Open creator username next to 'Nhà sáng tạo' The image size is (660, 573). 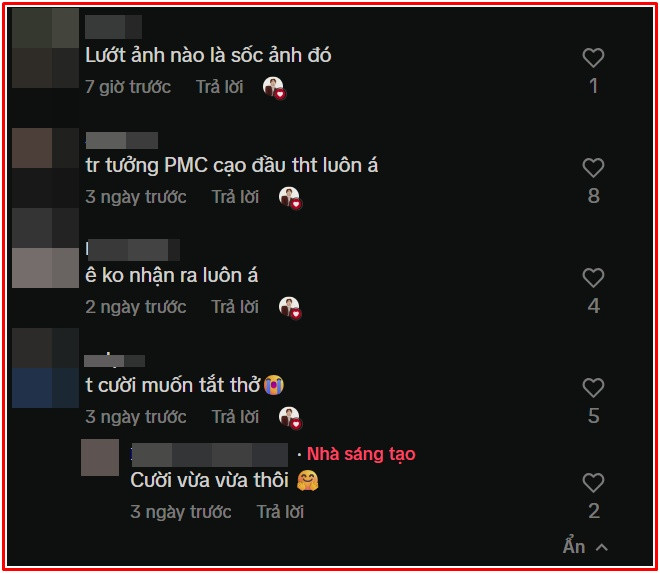pyautogui.click(x=209, y=455)
